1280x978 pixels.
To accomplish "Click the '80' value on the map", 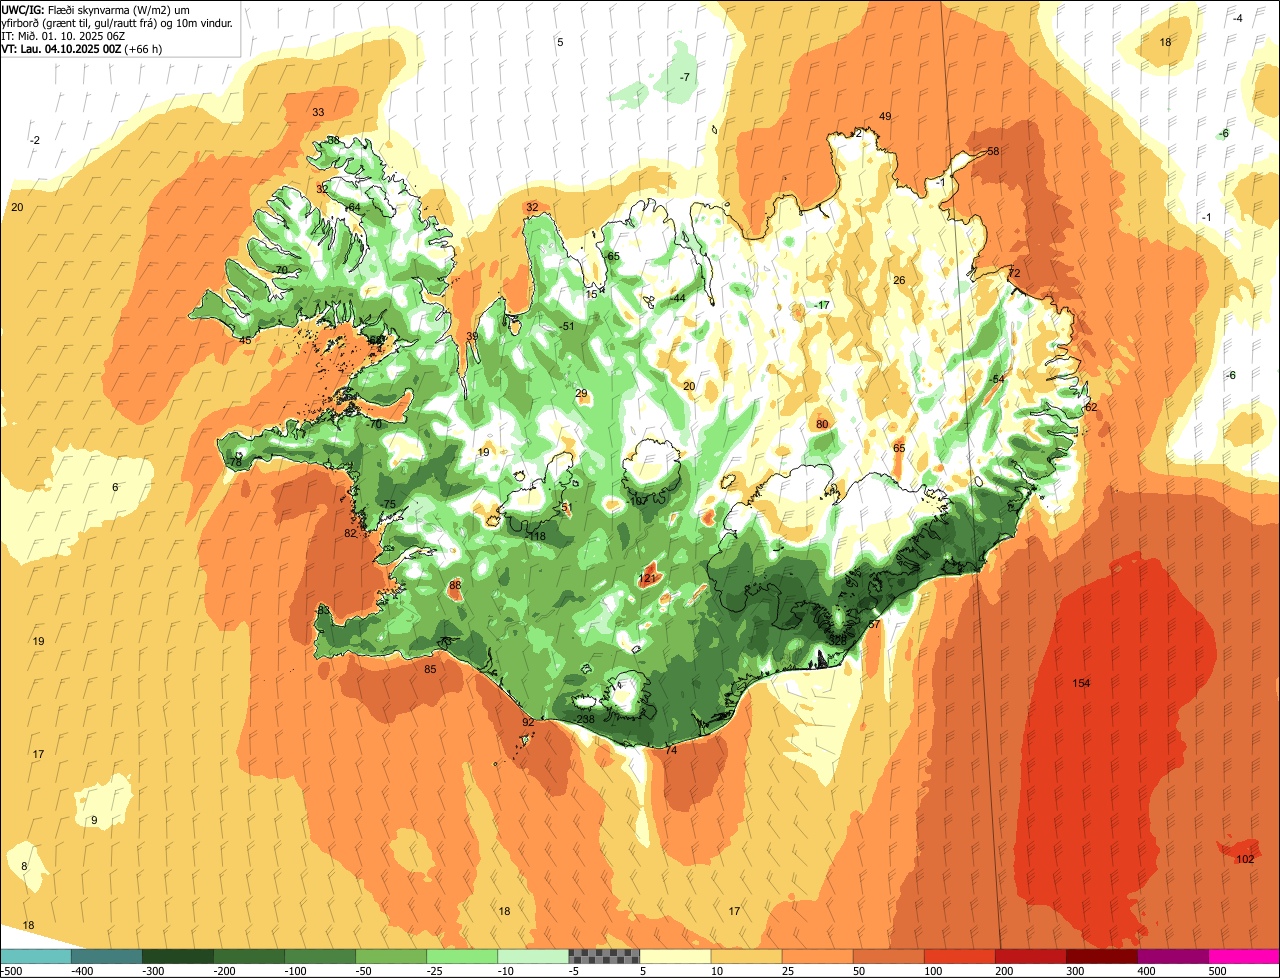I will click(x=822, y=424).
